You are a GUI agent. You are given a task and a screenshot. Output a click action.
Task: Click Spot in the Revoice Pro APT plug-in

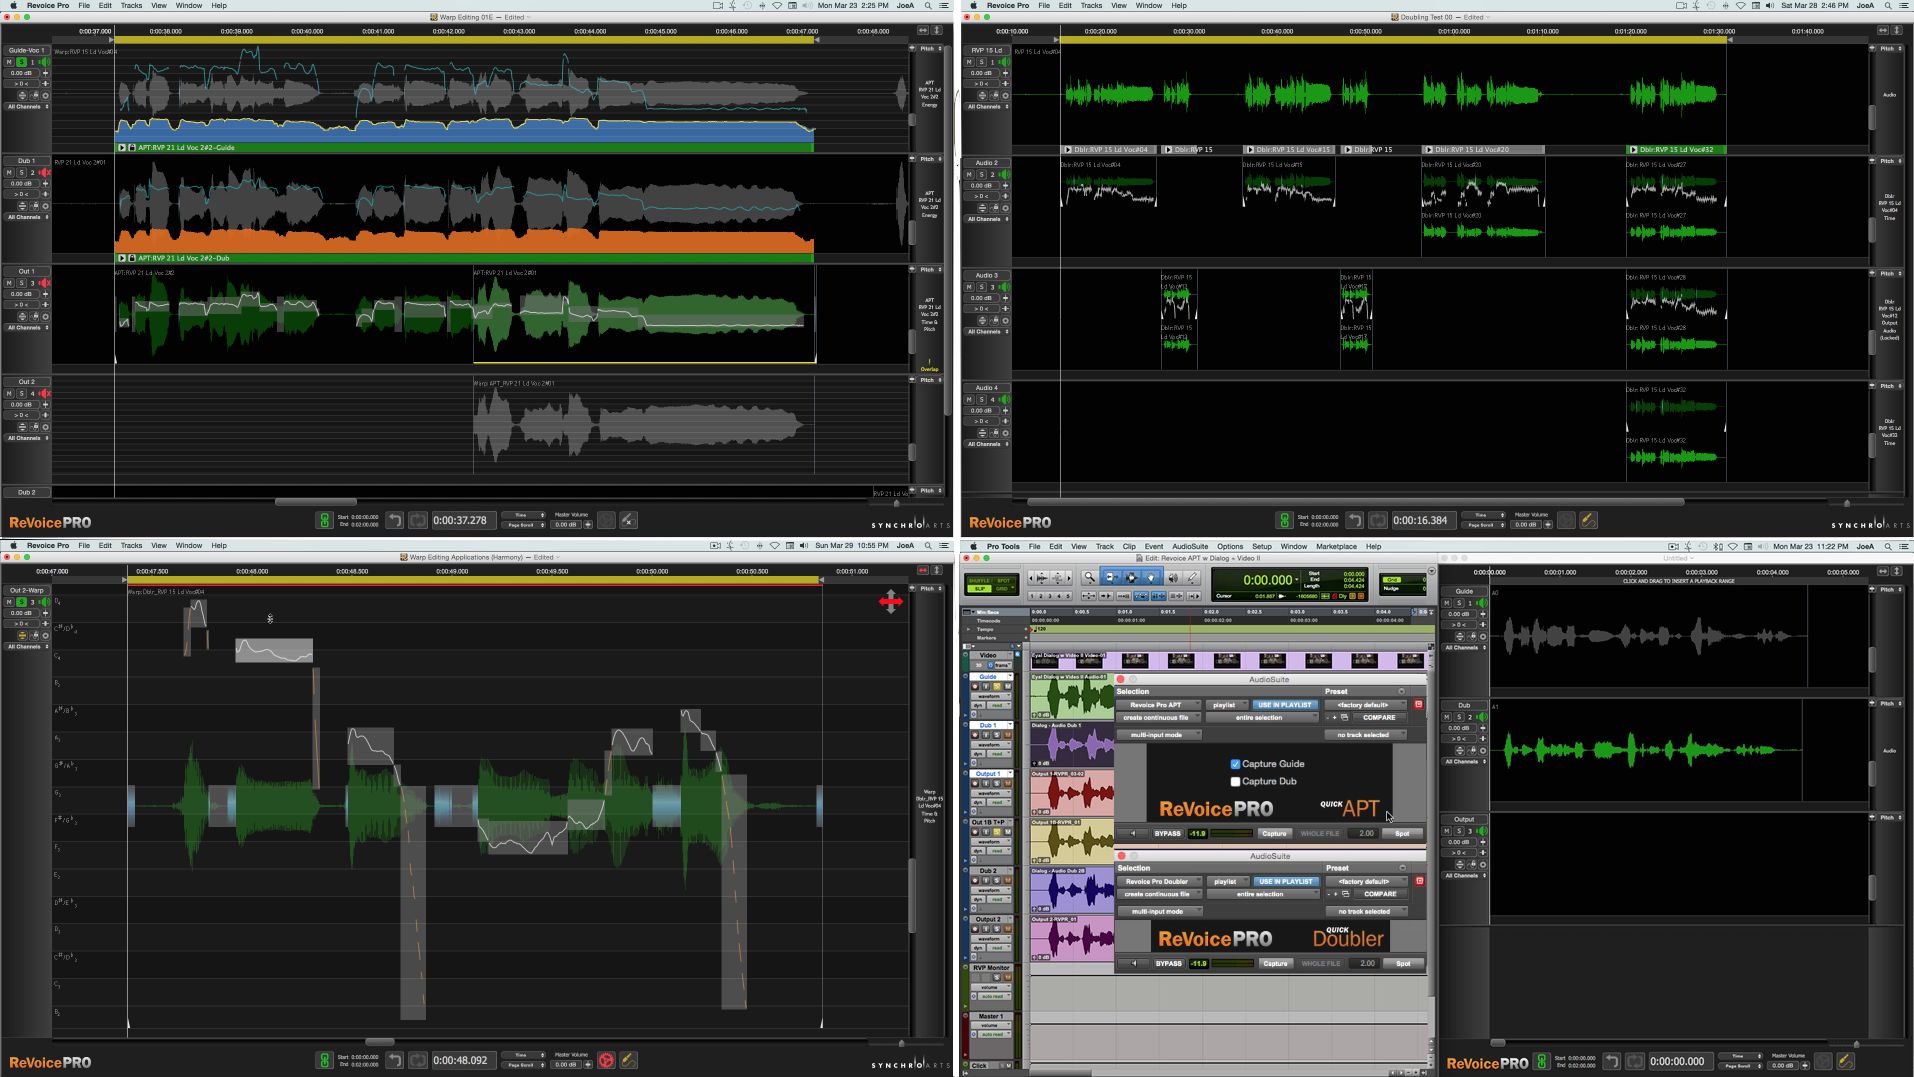pos(1402,833)
